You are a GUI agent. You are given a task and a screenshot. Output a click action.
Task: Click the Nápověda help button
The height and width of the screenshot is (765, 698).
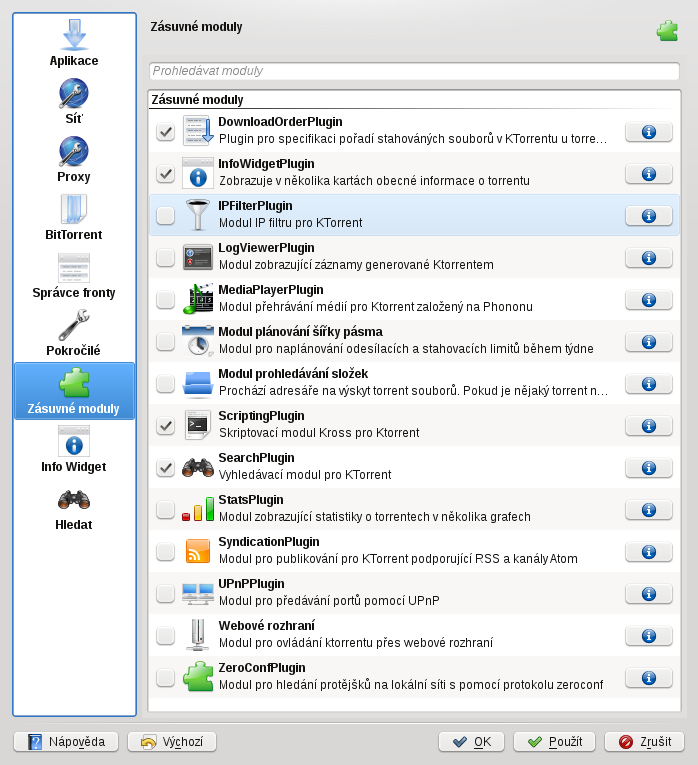pos(66,742)
